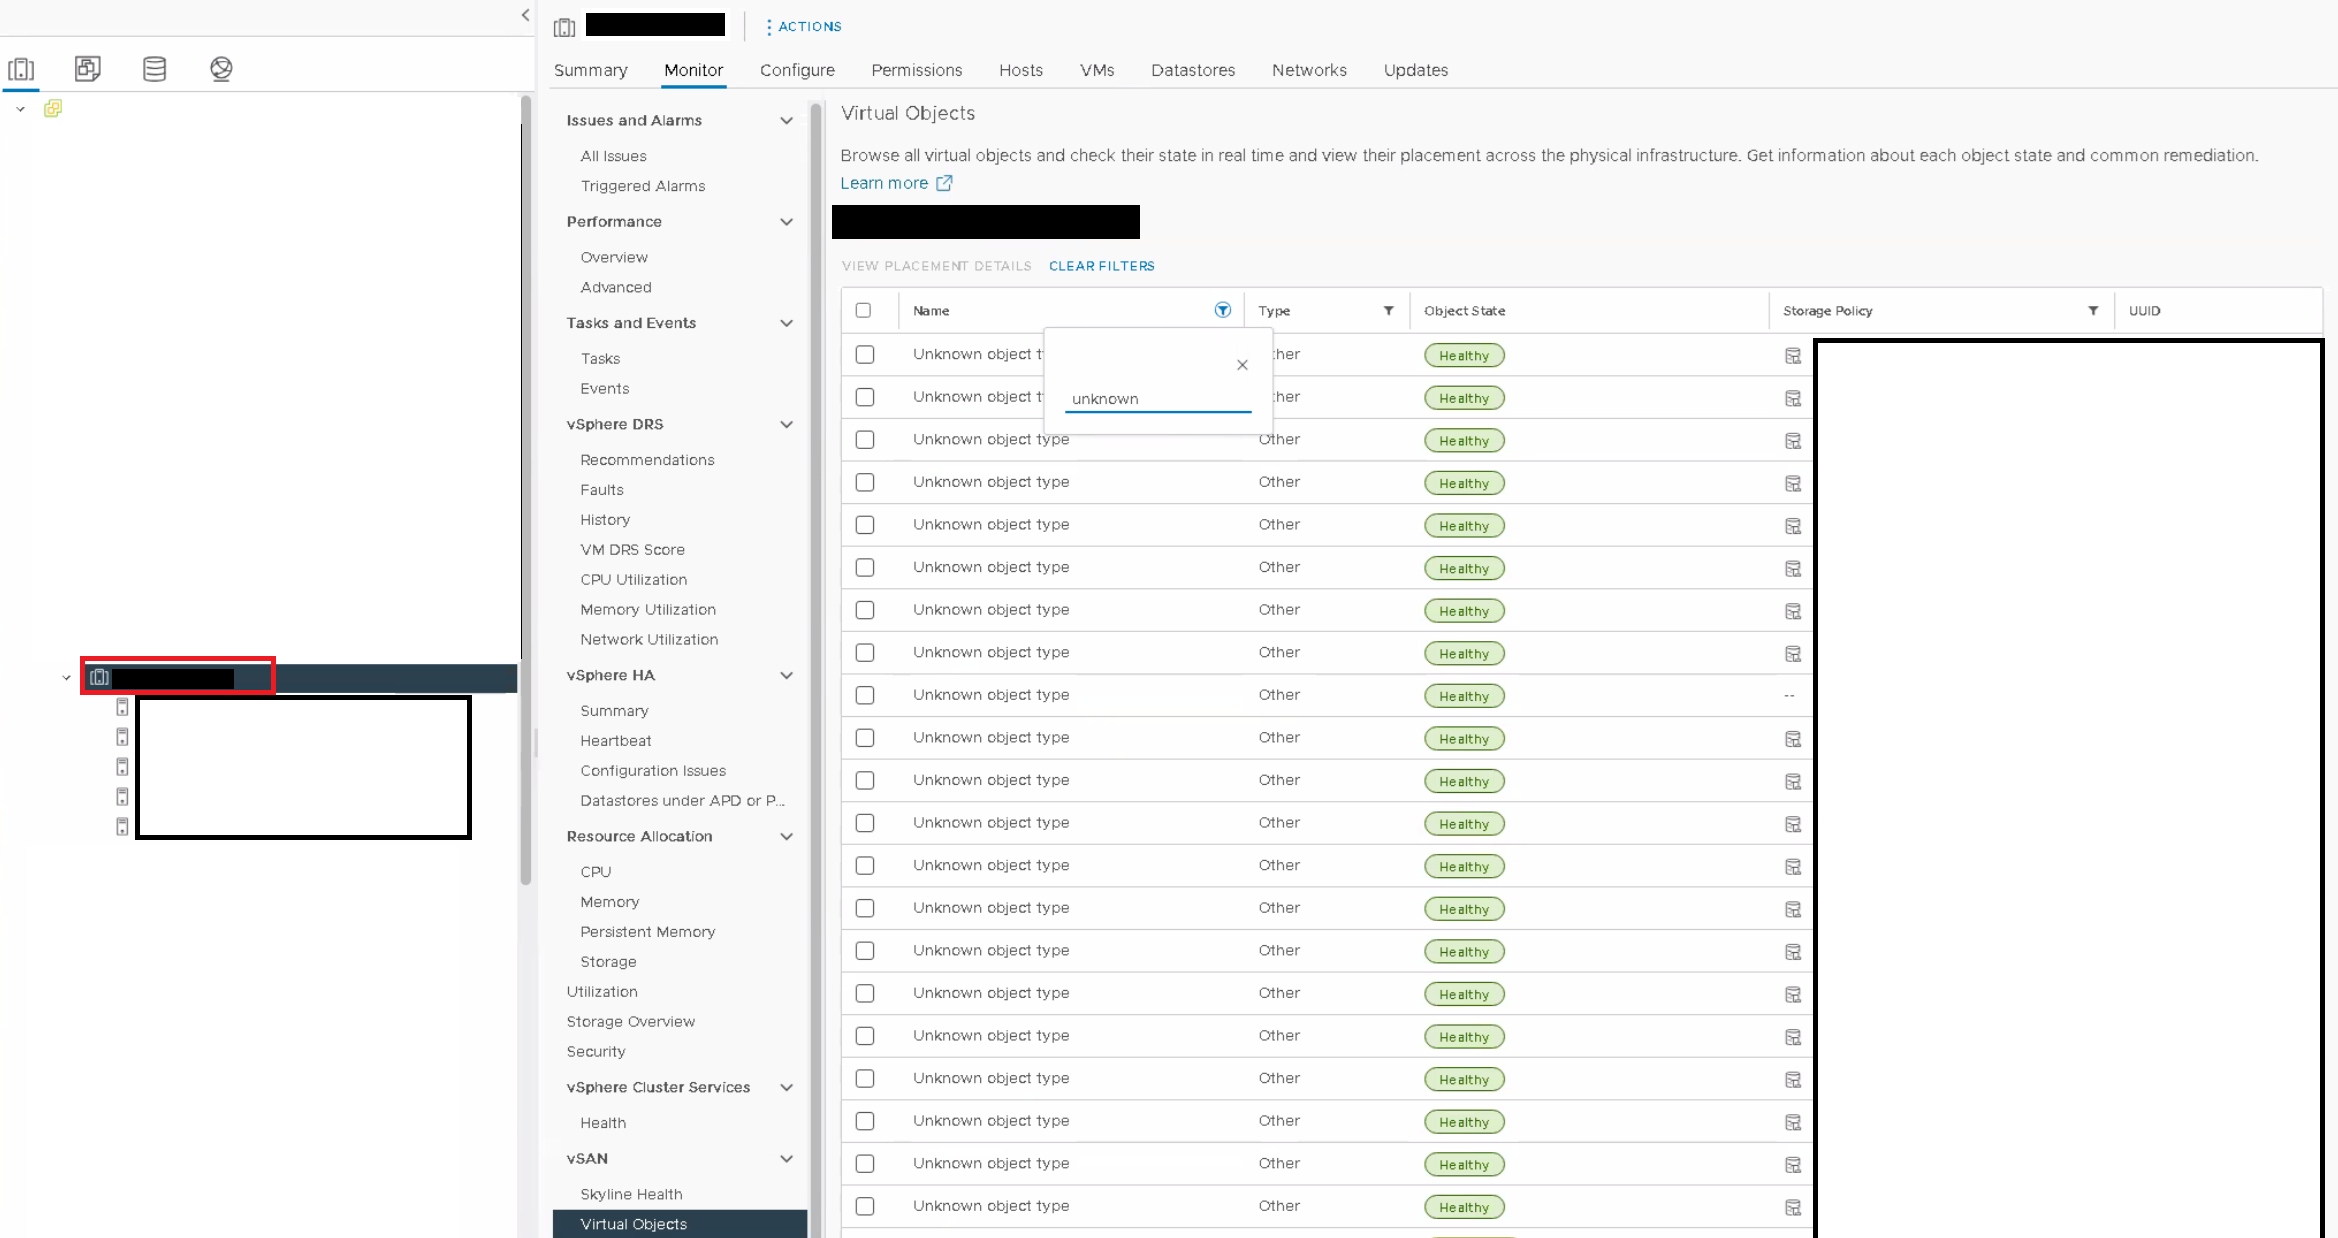Open the Hosts and Clusters inventory icon
2338x1238 pixels.
click(x=21, y=69)
